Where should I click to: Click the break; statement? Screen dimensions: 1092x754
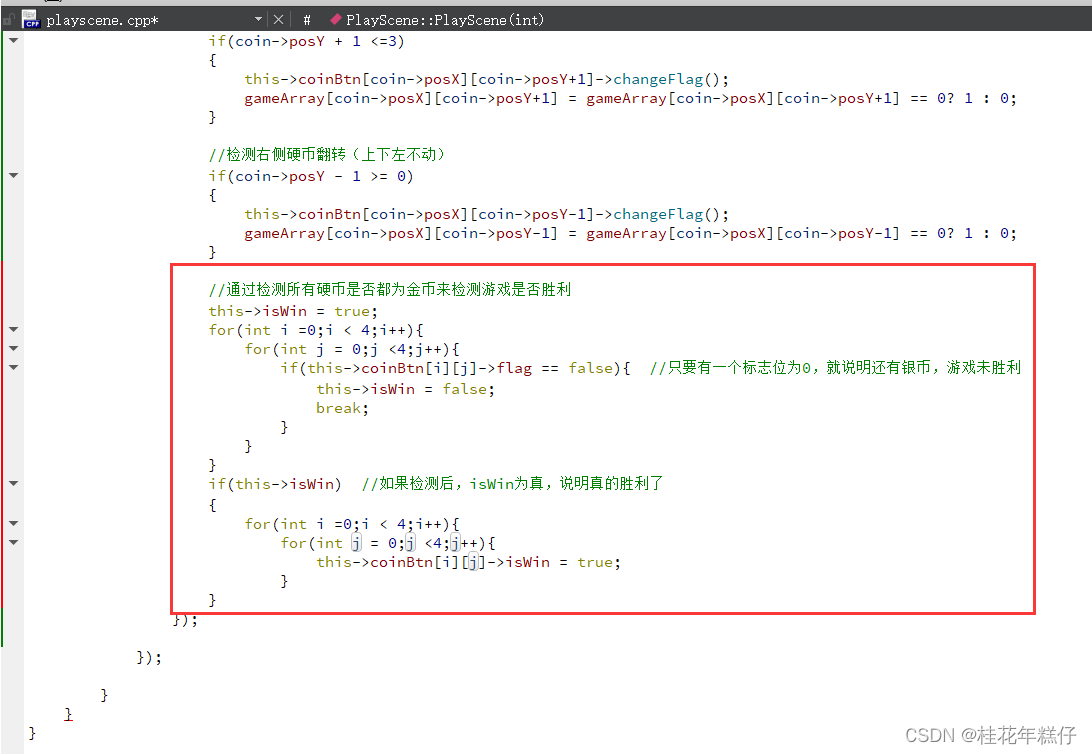[342, 408]
